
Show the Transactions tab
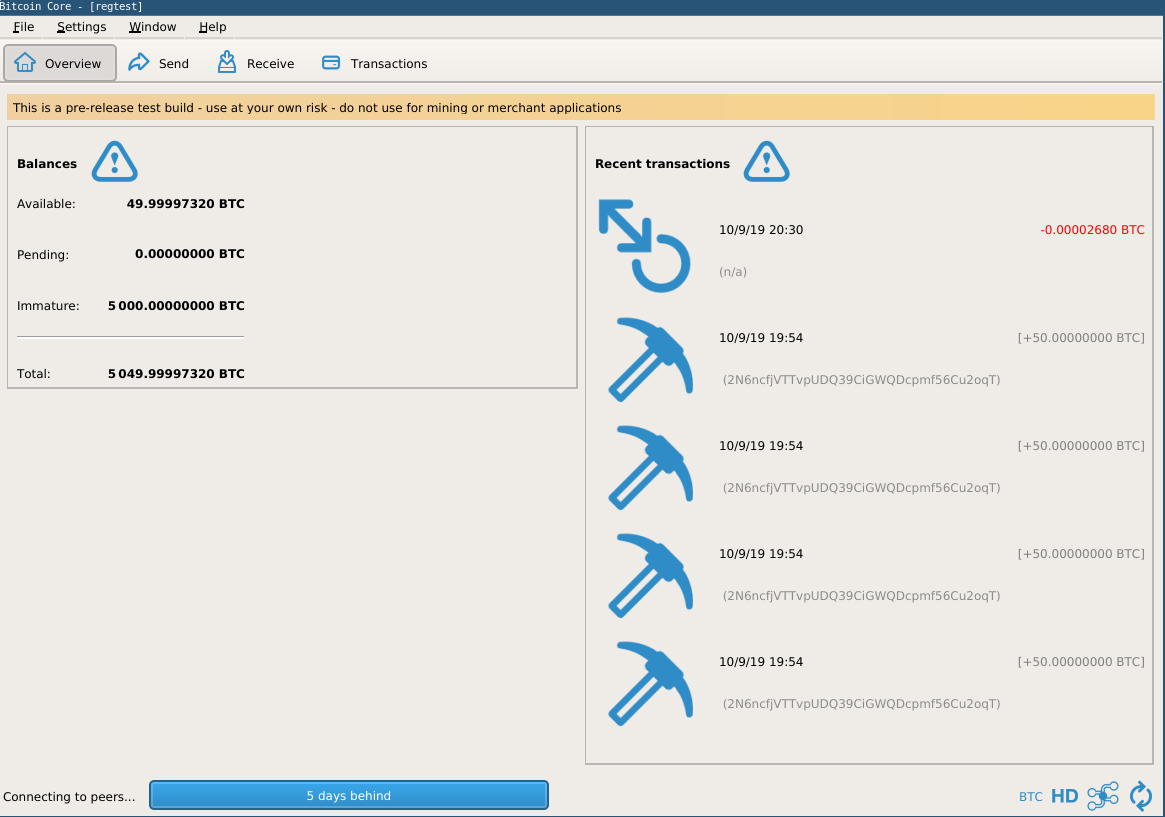374,63
